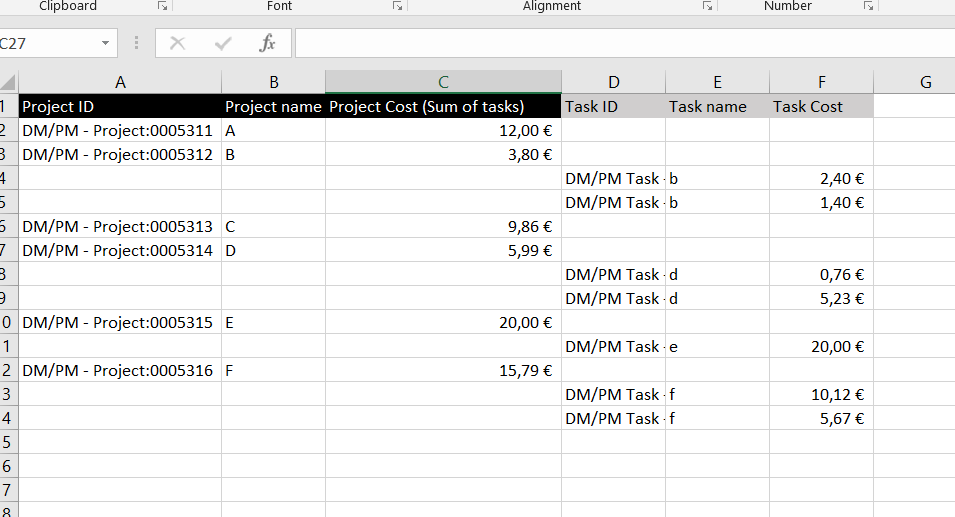The height and width of the screenshot is (517, 955).
Task: Select cell DM/PM - Project:0005311
Action: (120, 130)
